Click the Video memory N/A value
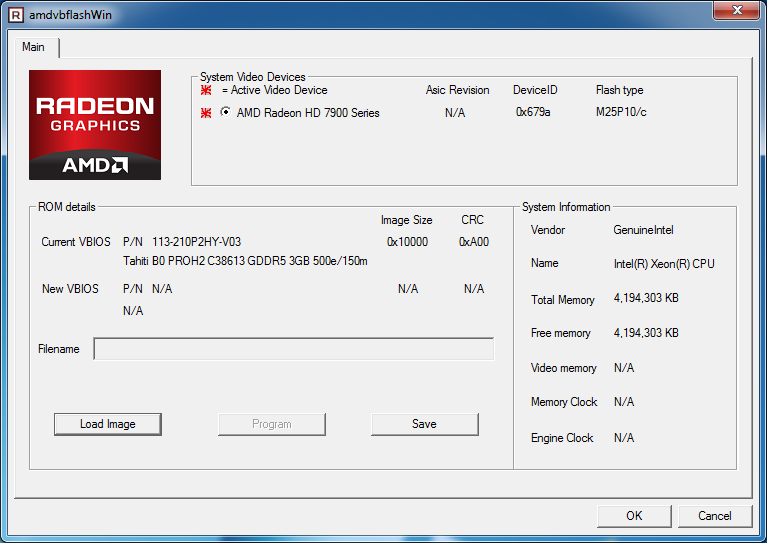Viewport: 767px width, 543px height. 624,368
